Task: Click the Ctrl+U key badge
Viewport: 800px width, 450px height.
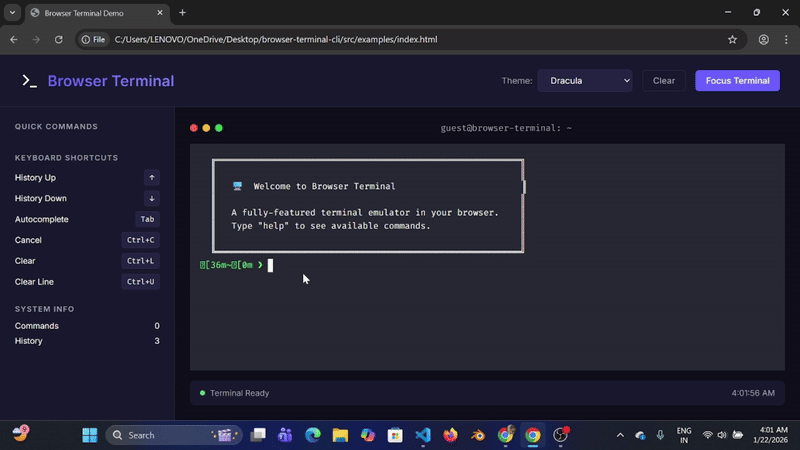Action: click(140, 282)
